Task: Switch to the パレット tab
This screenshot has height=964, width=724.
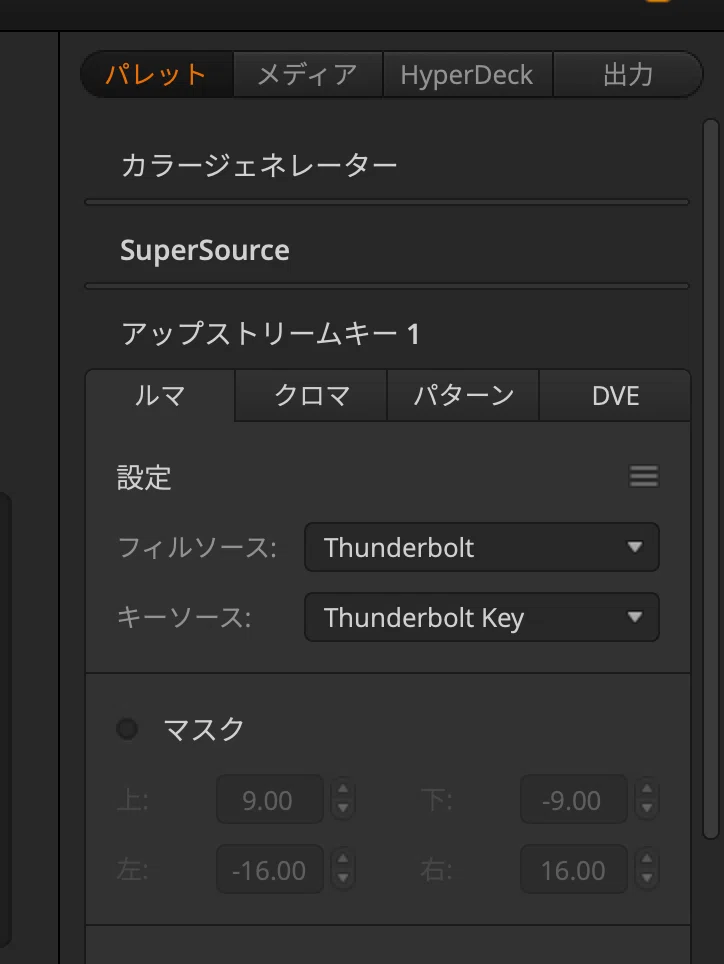Action: point(157,74)
